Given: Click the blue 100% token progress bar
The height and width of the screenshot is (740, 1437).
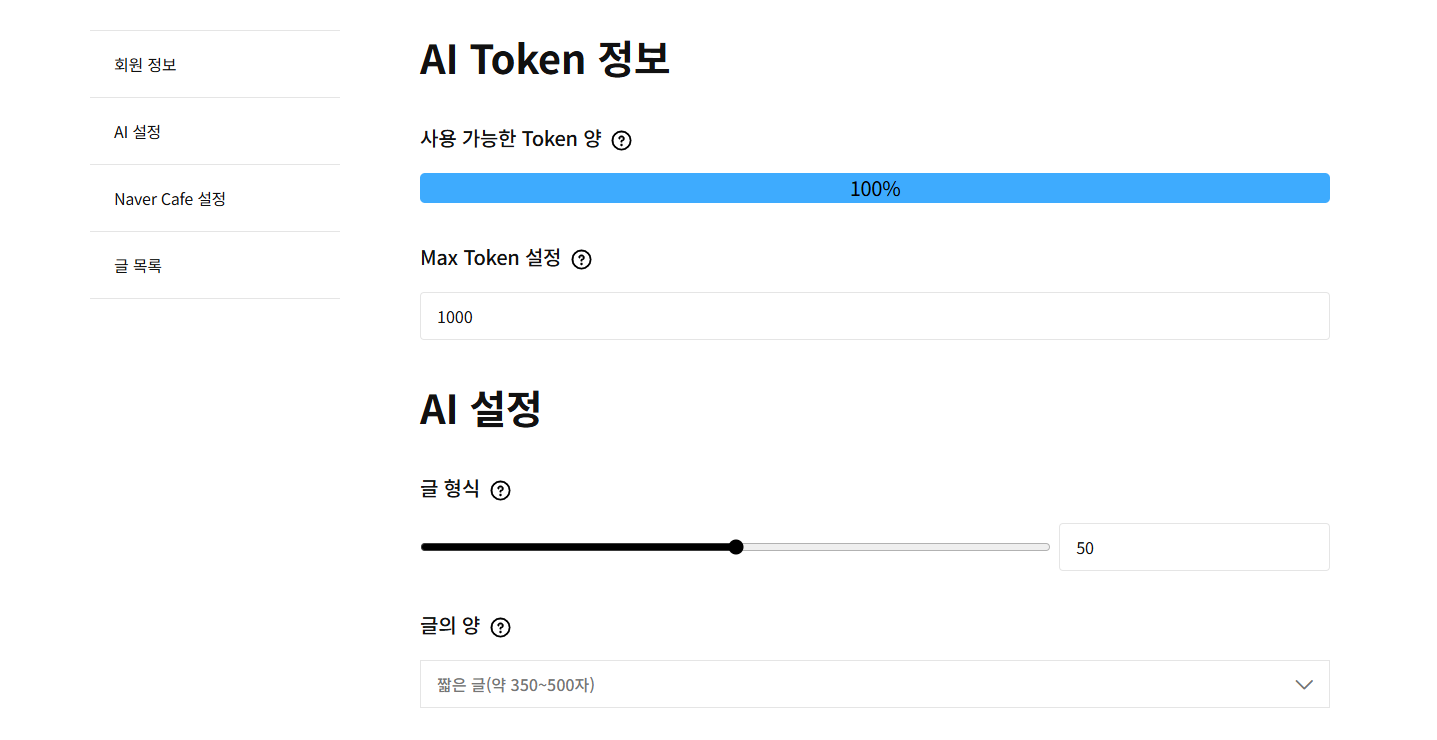Looking at the screenshot, I should [x=874, y=188].
